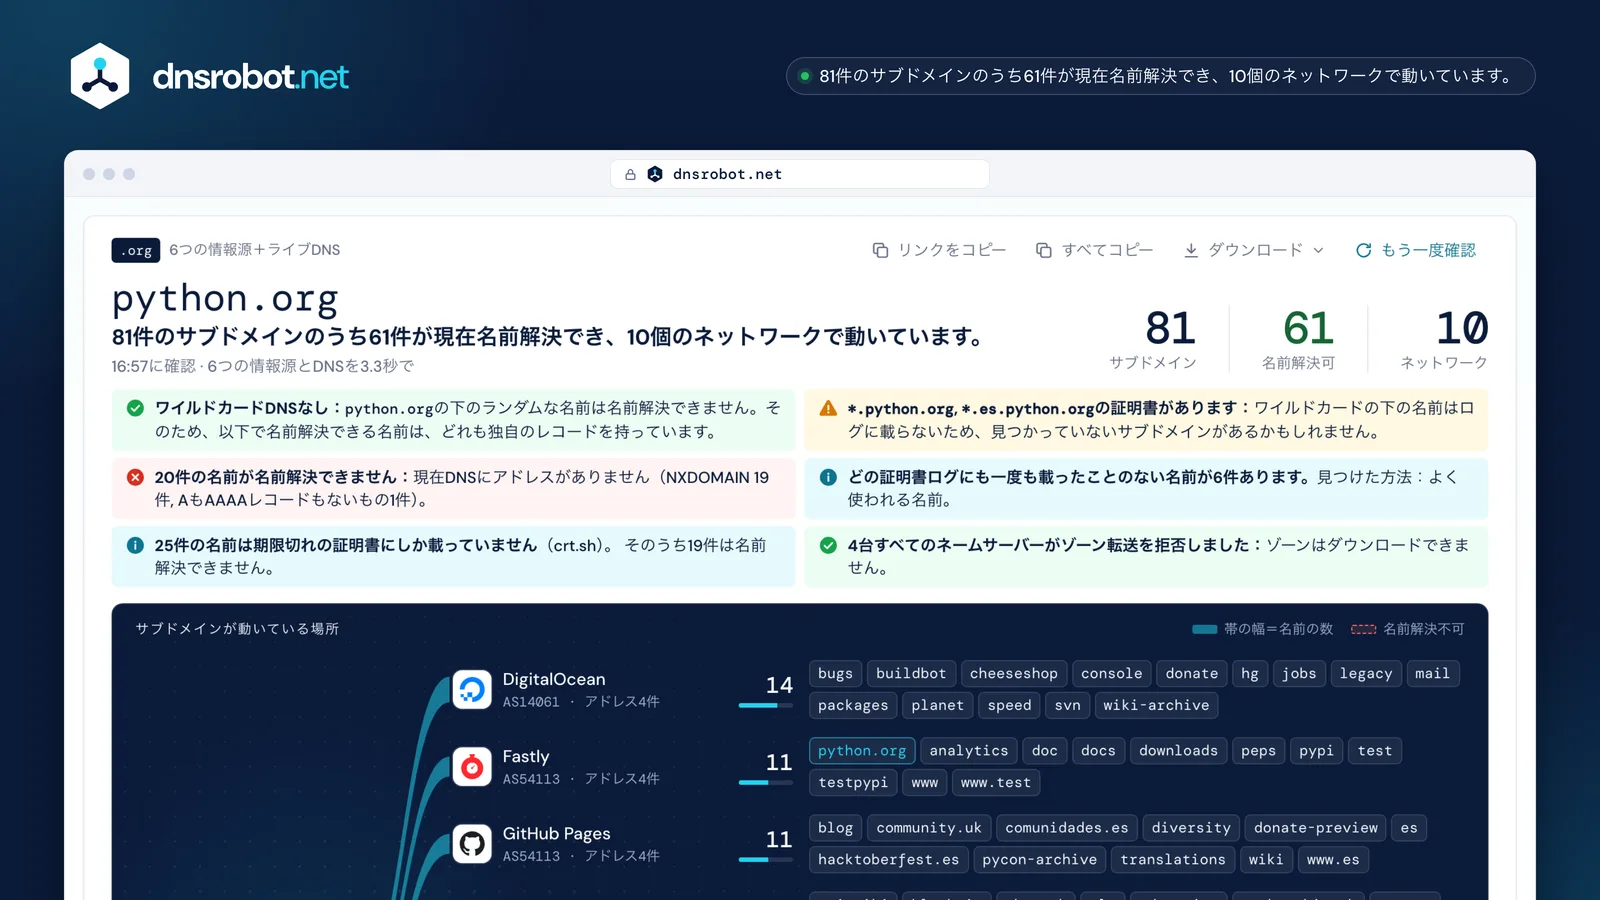1600x900 pixels.
Task: Click the dnsrobot.net address bar field
Action: 800,174
